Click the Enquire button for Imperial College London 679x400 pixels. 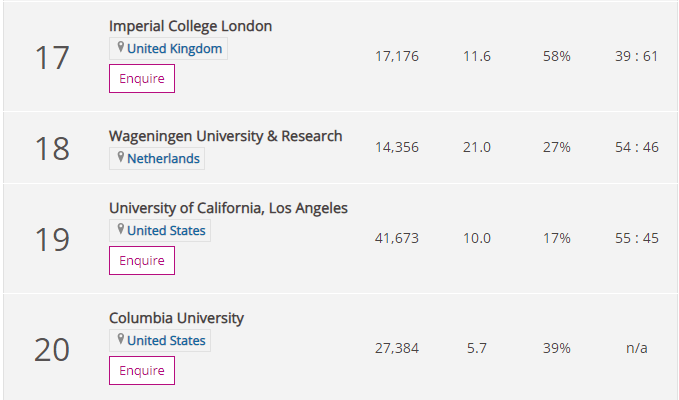[142, 78]
